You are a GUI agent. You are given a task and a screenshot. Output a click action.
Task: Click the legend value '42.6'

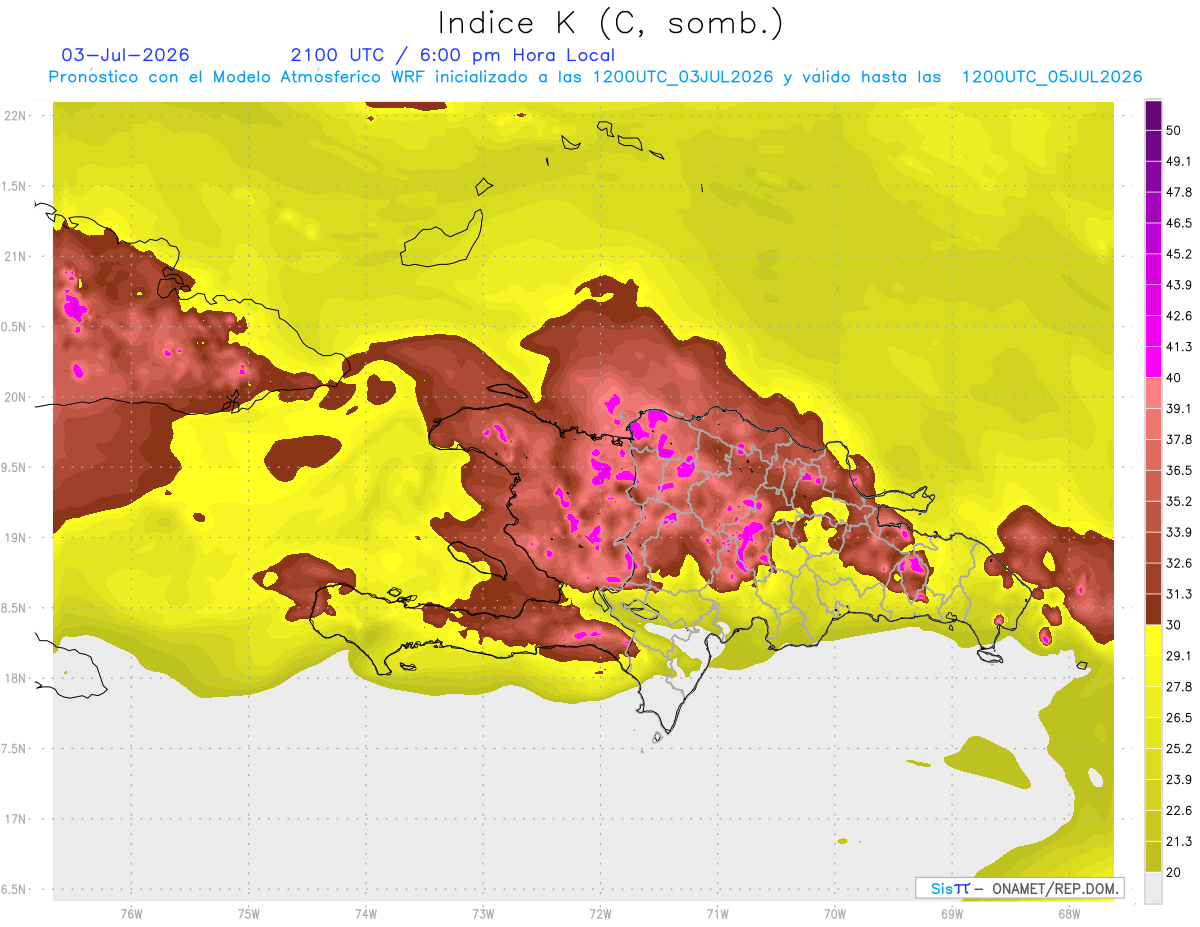point(1179,316)
